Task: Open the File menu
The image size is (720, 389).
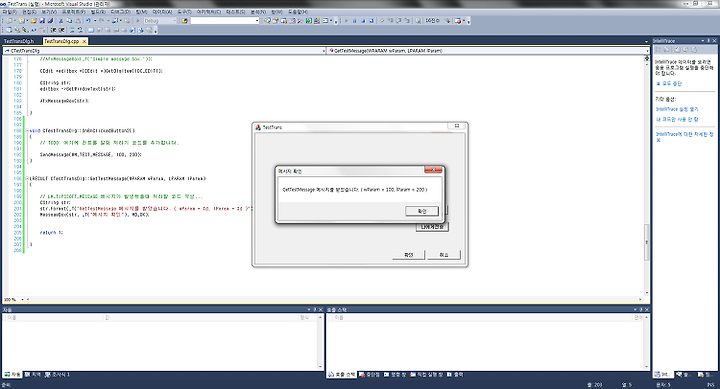Action: click(9, 11)
